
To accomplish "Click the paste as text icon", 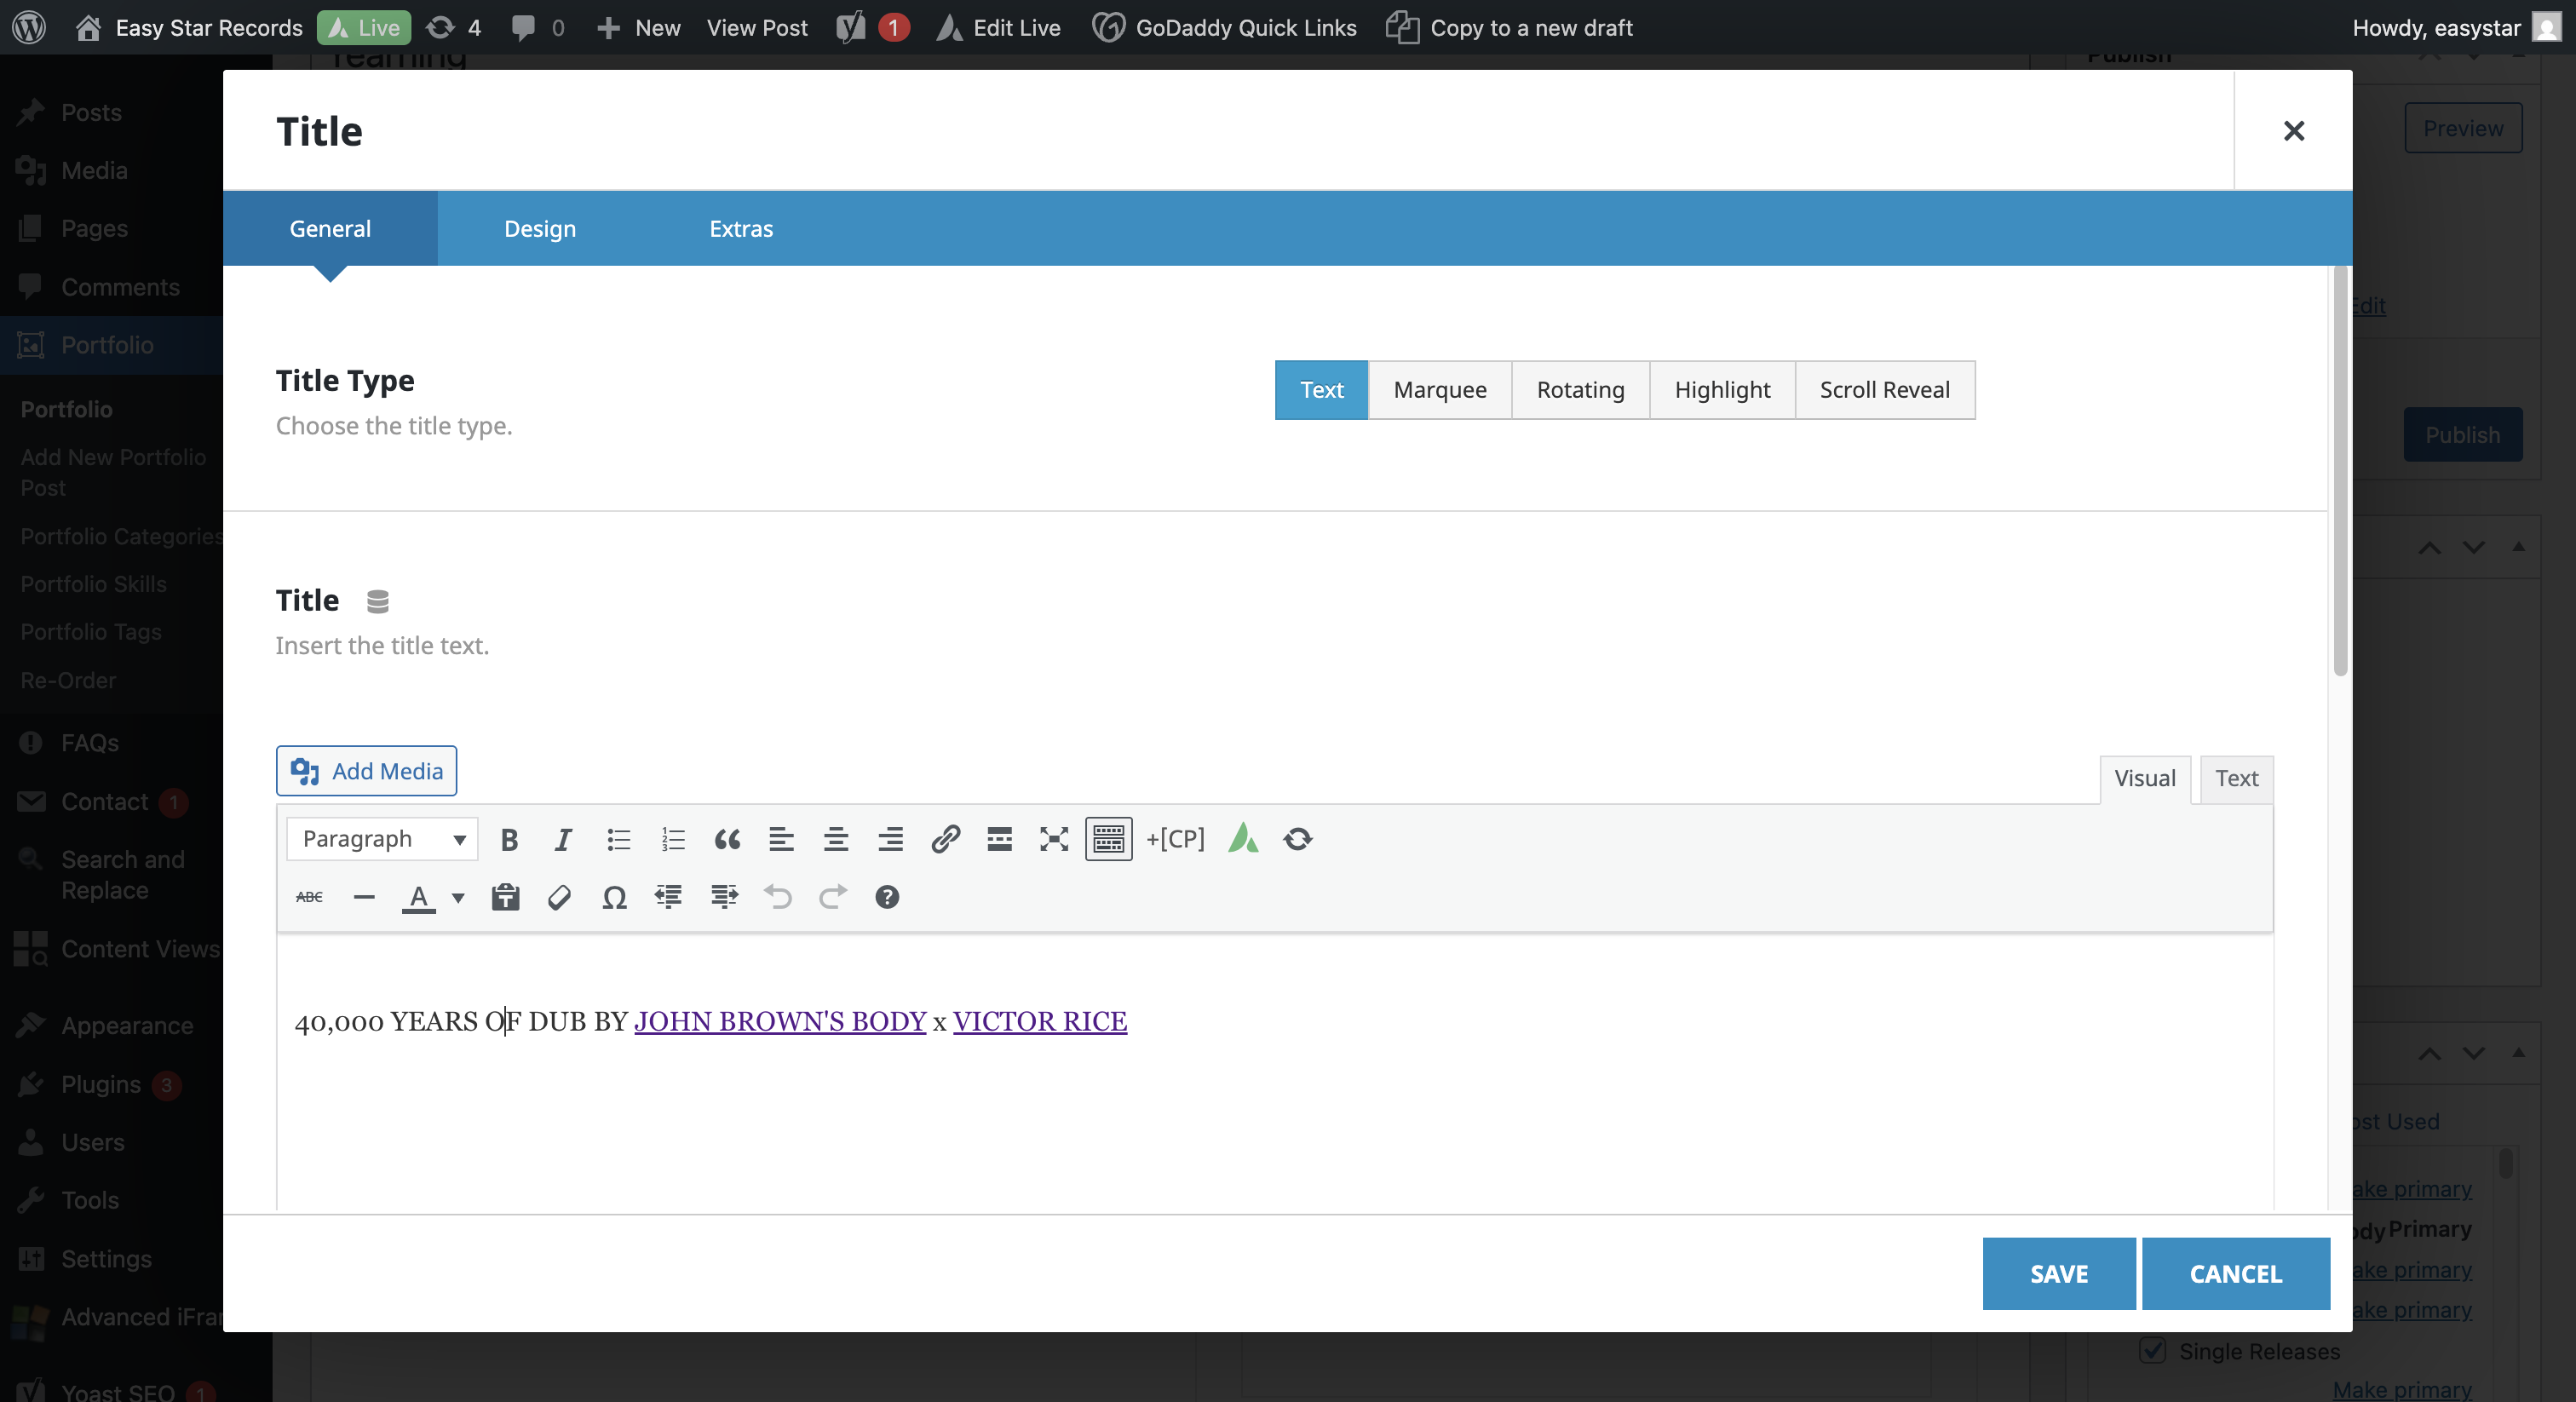I will point(505,897).
